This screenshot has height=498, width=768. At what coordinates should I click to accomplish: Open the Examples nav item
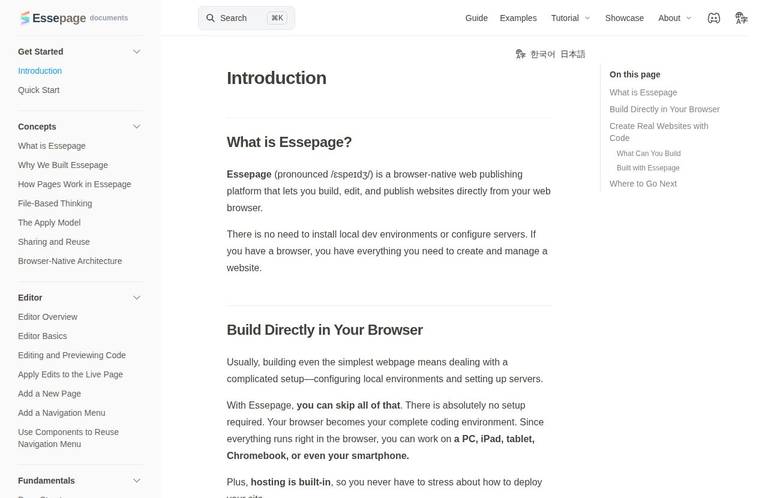pyautogui.click(x=518, y=18)
